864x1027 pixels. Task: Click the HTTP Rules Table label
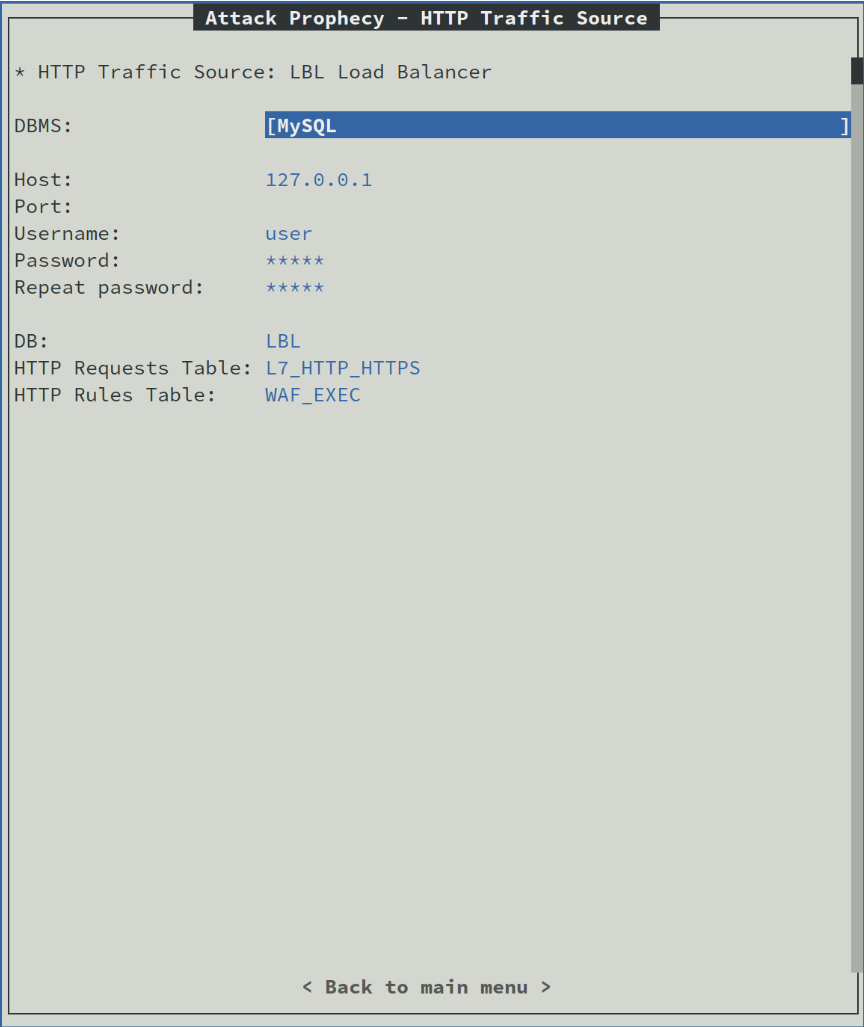point(115,395)
